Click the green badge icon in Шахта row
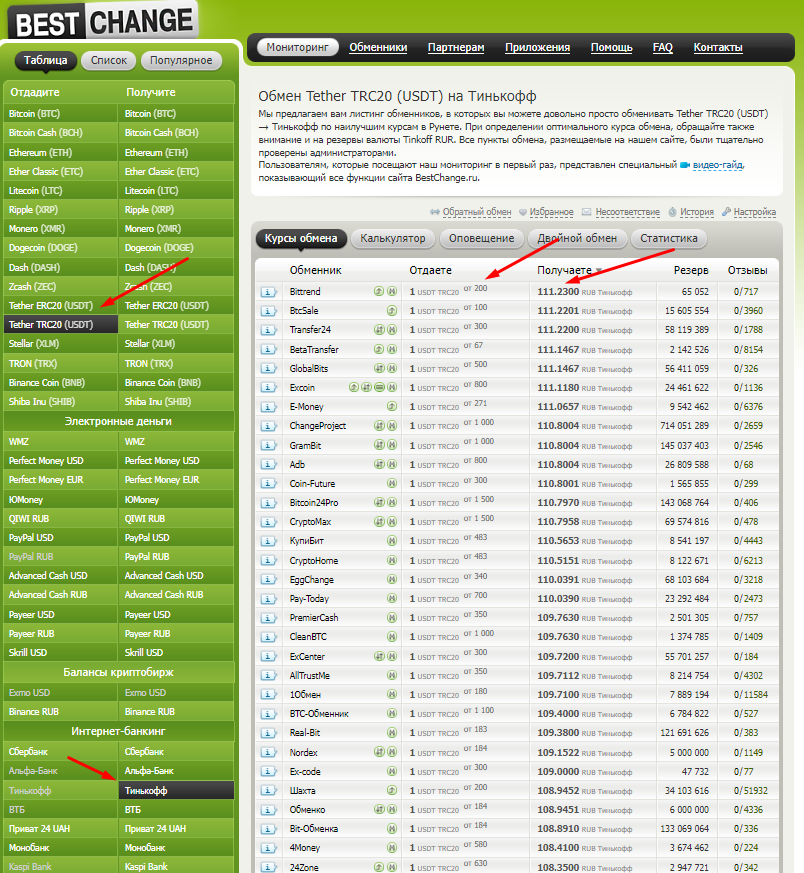 point(392,790)
